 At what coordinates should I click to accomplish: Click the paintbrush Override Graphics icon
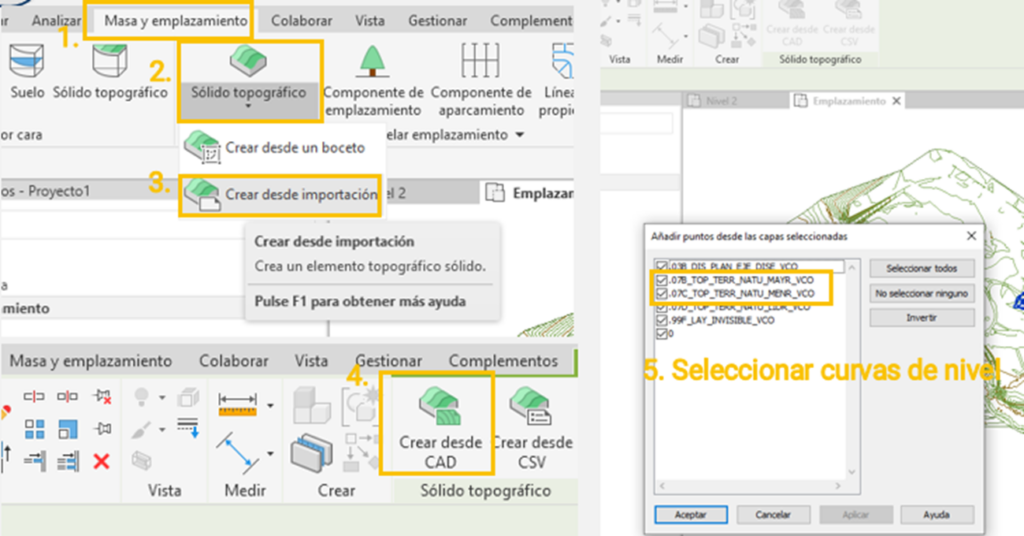[142, 430]
